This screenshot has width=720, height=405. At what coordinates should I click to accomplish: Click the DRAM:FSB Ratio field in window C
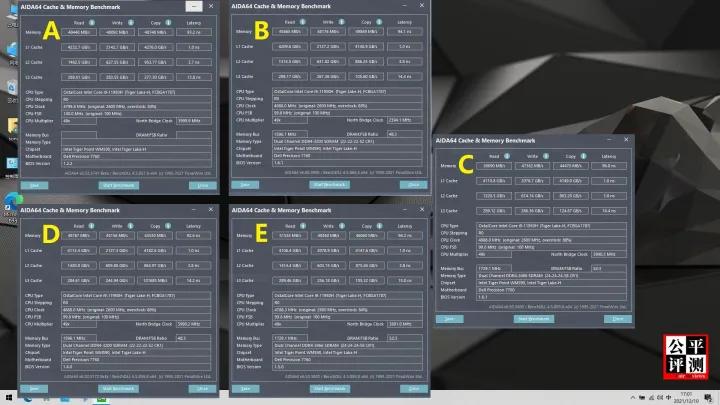tap(609, 268)
